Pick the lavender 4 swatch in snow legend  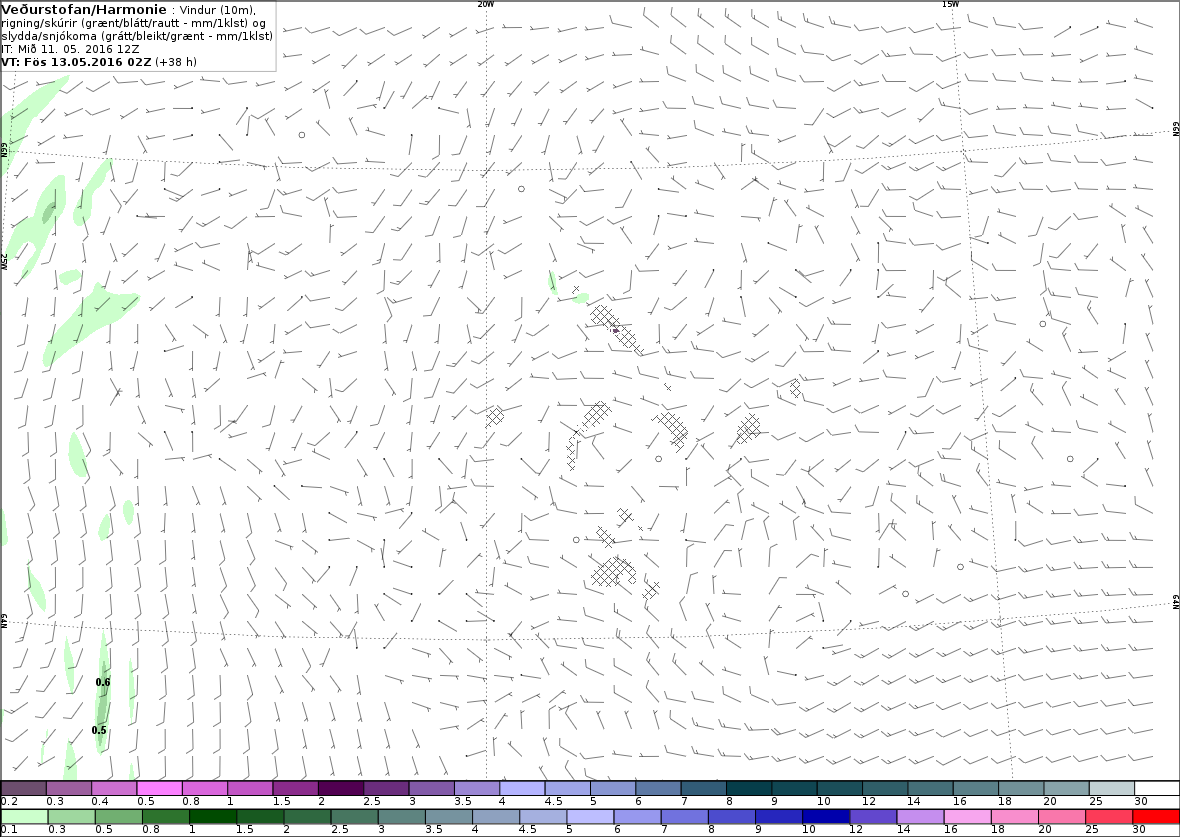click(x=522, y=788)
